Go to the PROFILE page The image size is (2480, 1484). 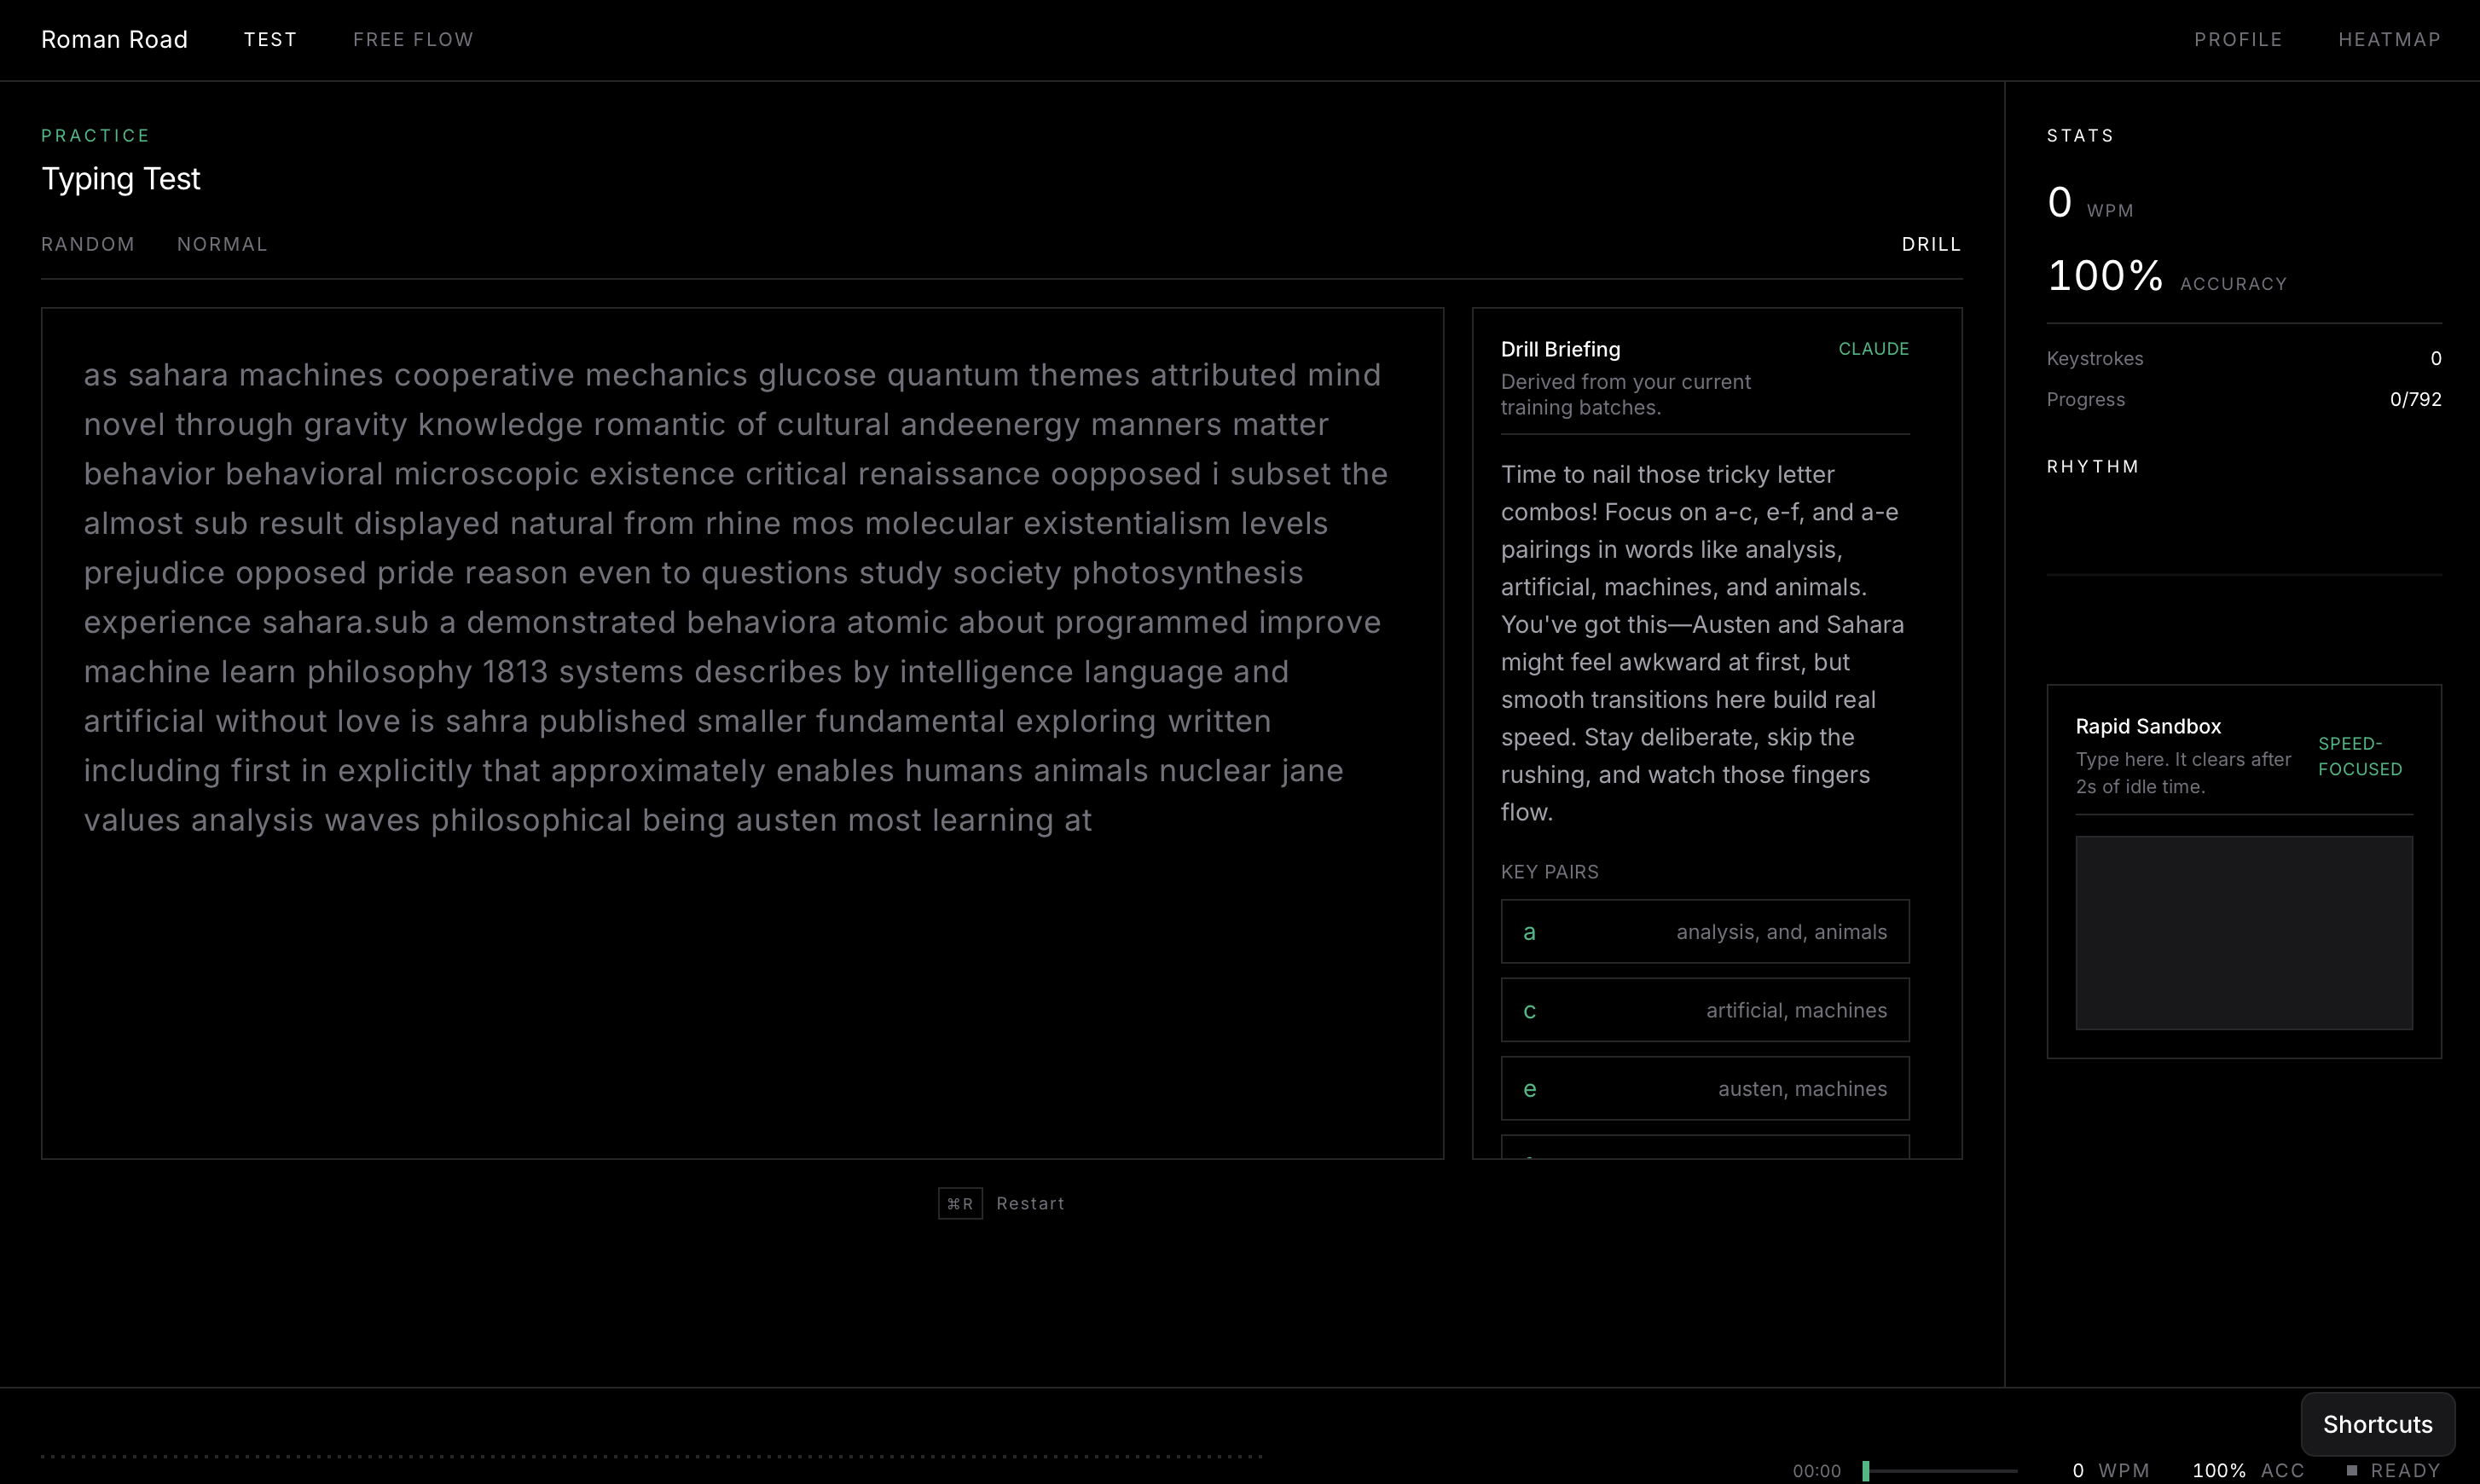[x=2237, y=39]
